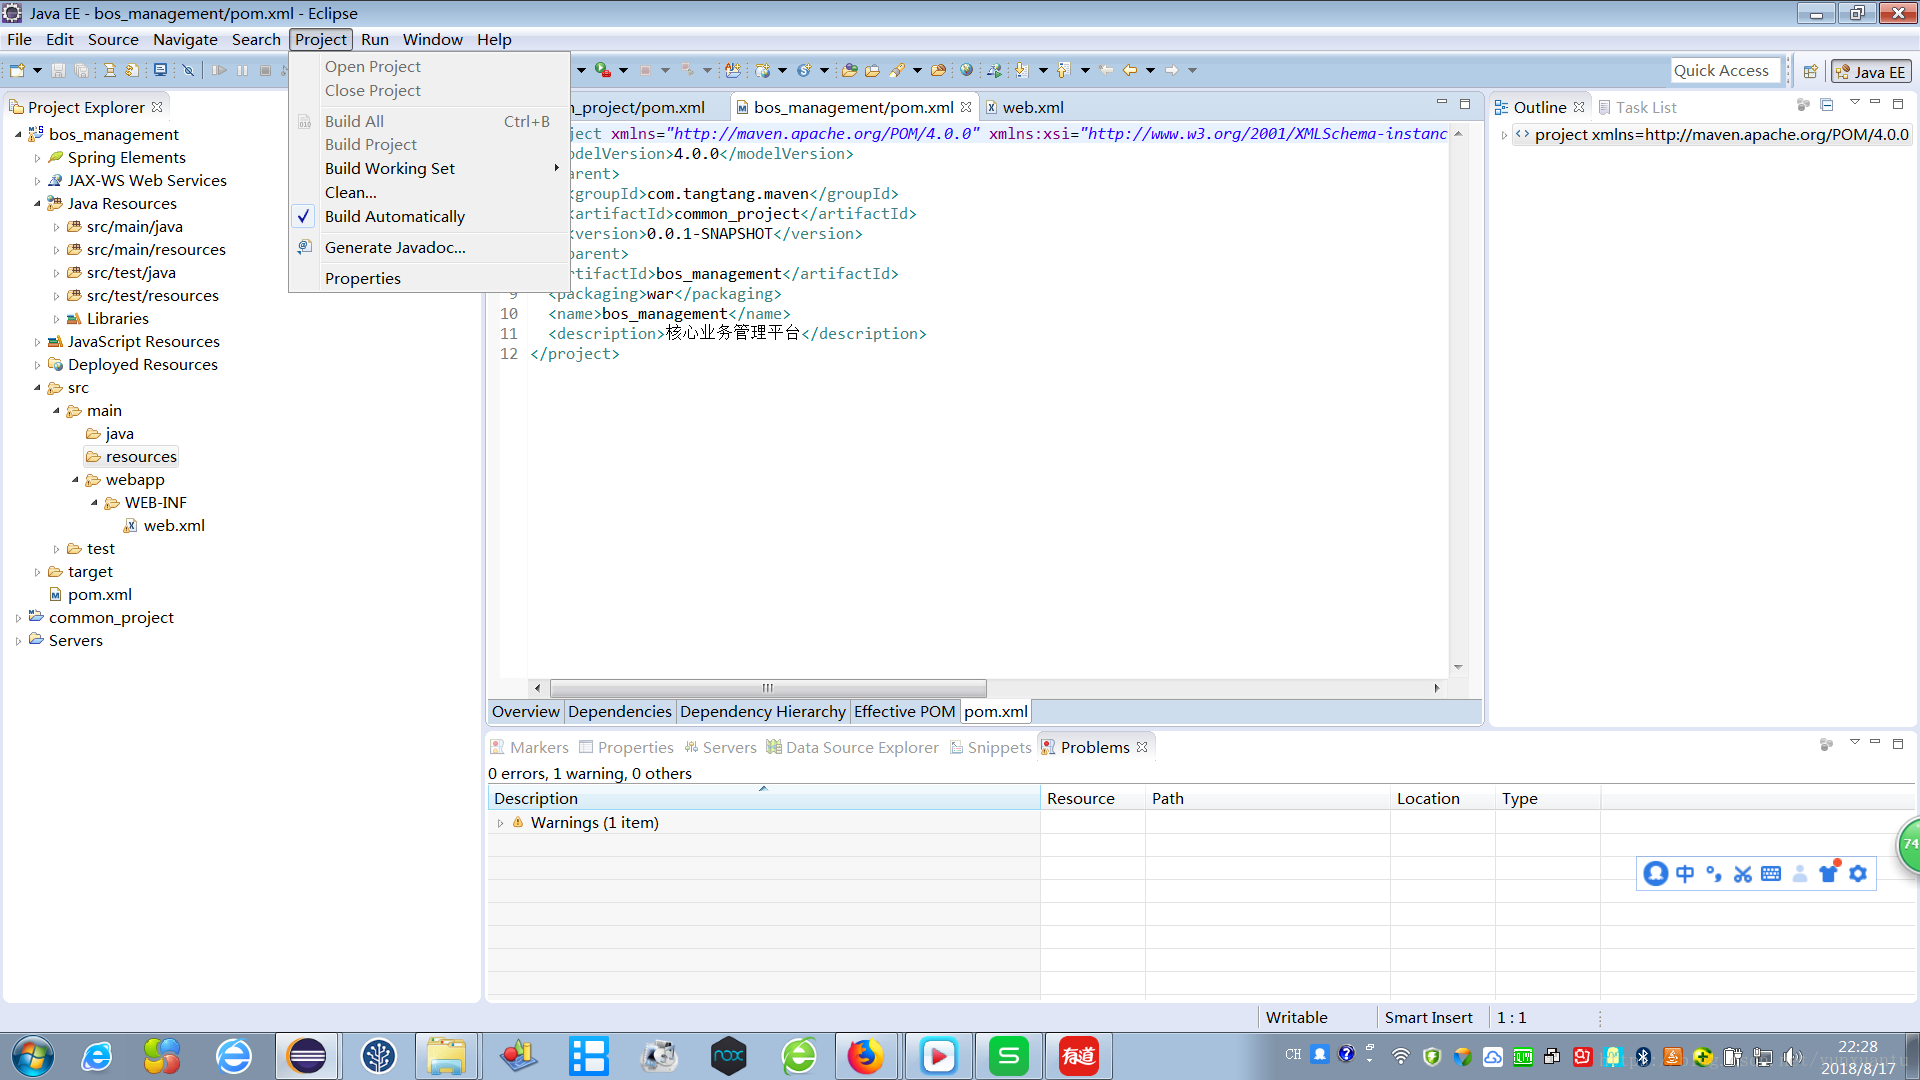Minimize the editor area pane
Viewport: 1920px width, 1080px height.
click(x=1441, y=103)
